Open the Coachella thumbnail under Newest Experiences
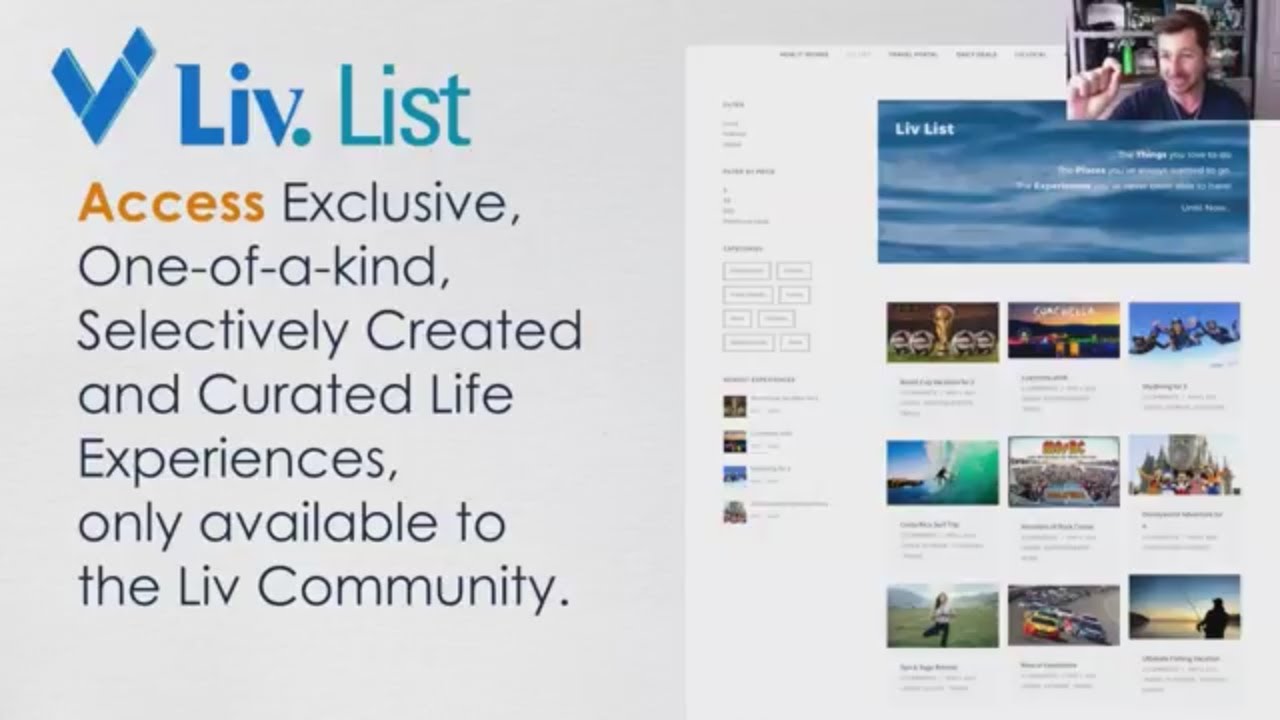1280x720 pixels. [735, 441]
